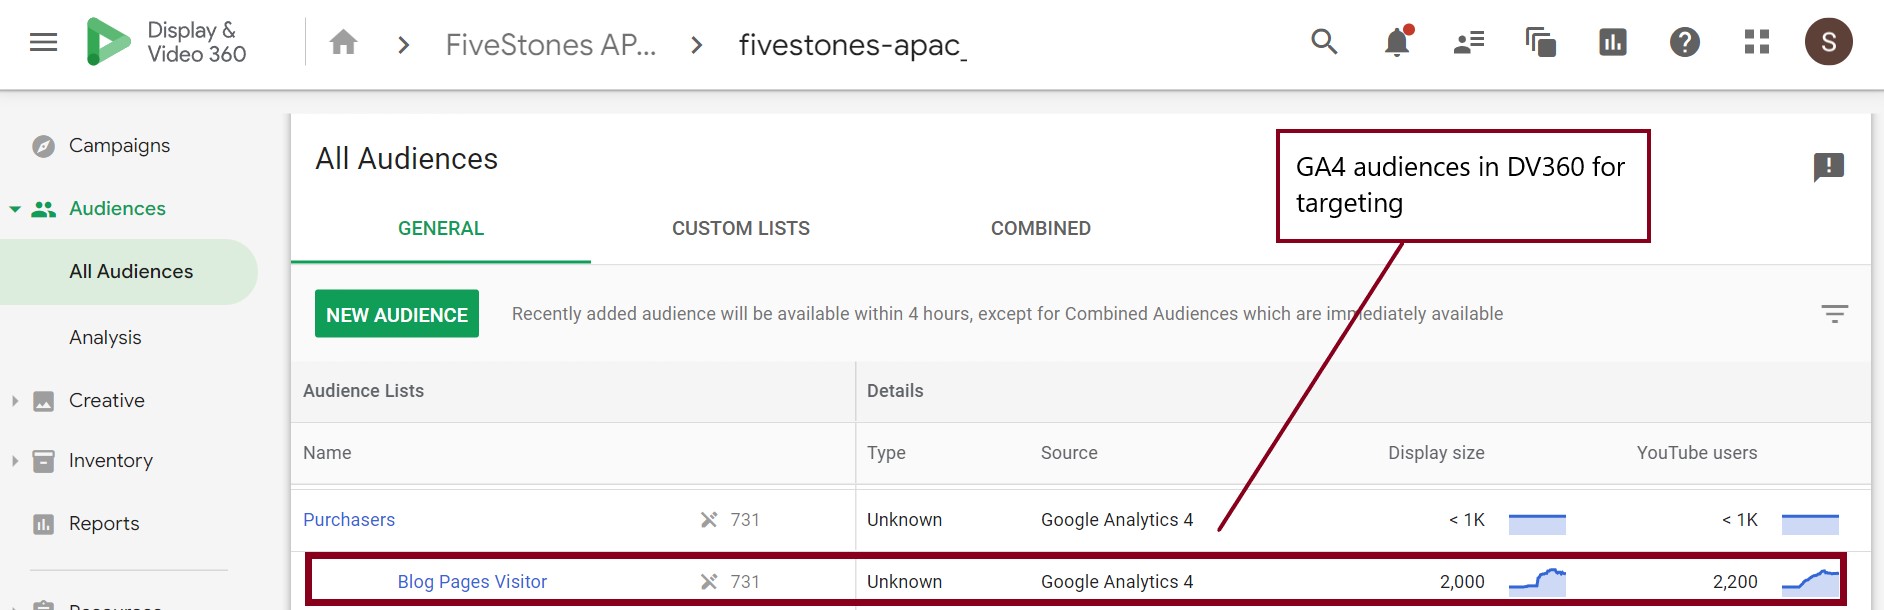Click Google Analytics 4 in the Blog Pages Visitor row
The image size is (1884, 610).
point(1117,582)
